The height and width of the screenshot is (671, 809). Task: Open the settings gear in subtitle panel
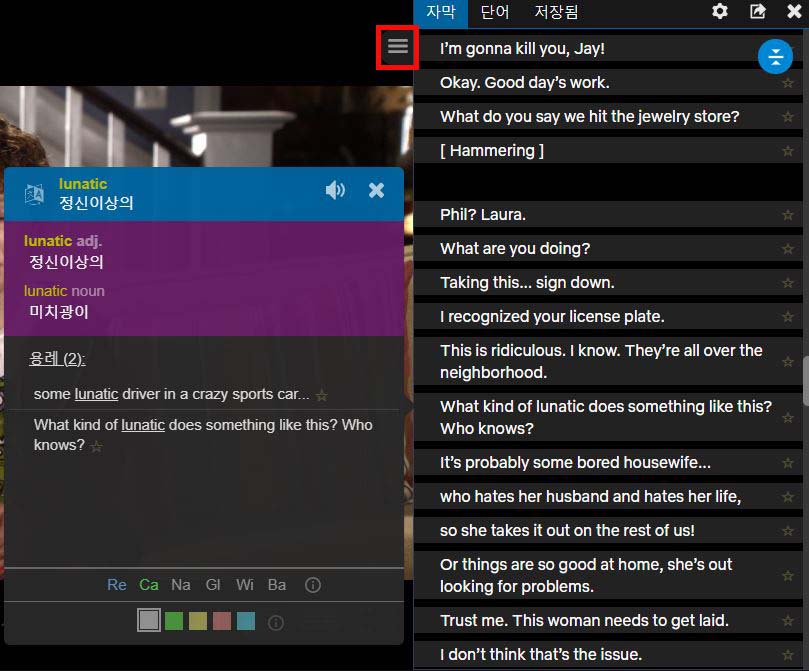720,11
